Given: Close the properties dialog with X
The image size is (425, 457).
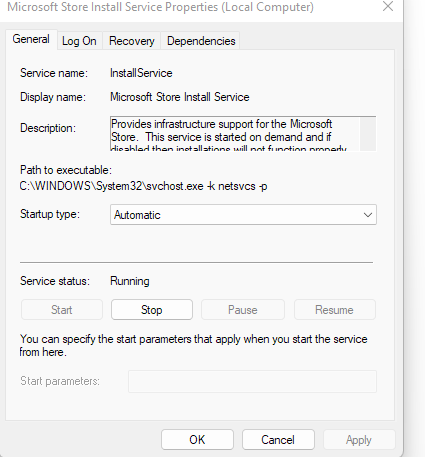Looking at the screenshot, I should coord(388,6).
